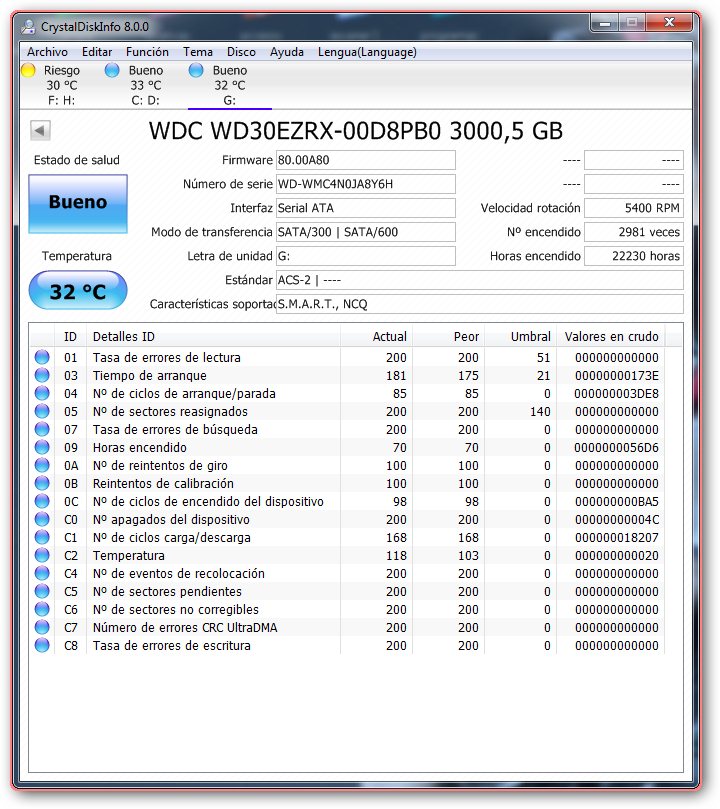This screenshot has width=720, height=809.
Task: Click the transfer mode field SATA/300 | SATA/600
Action: [x=366, y=232]
